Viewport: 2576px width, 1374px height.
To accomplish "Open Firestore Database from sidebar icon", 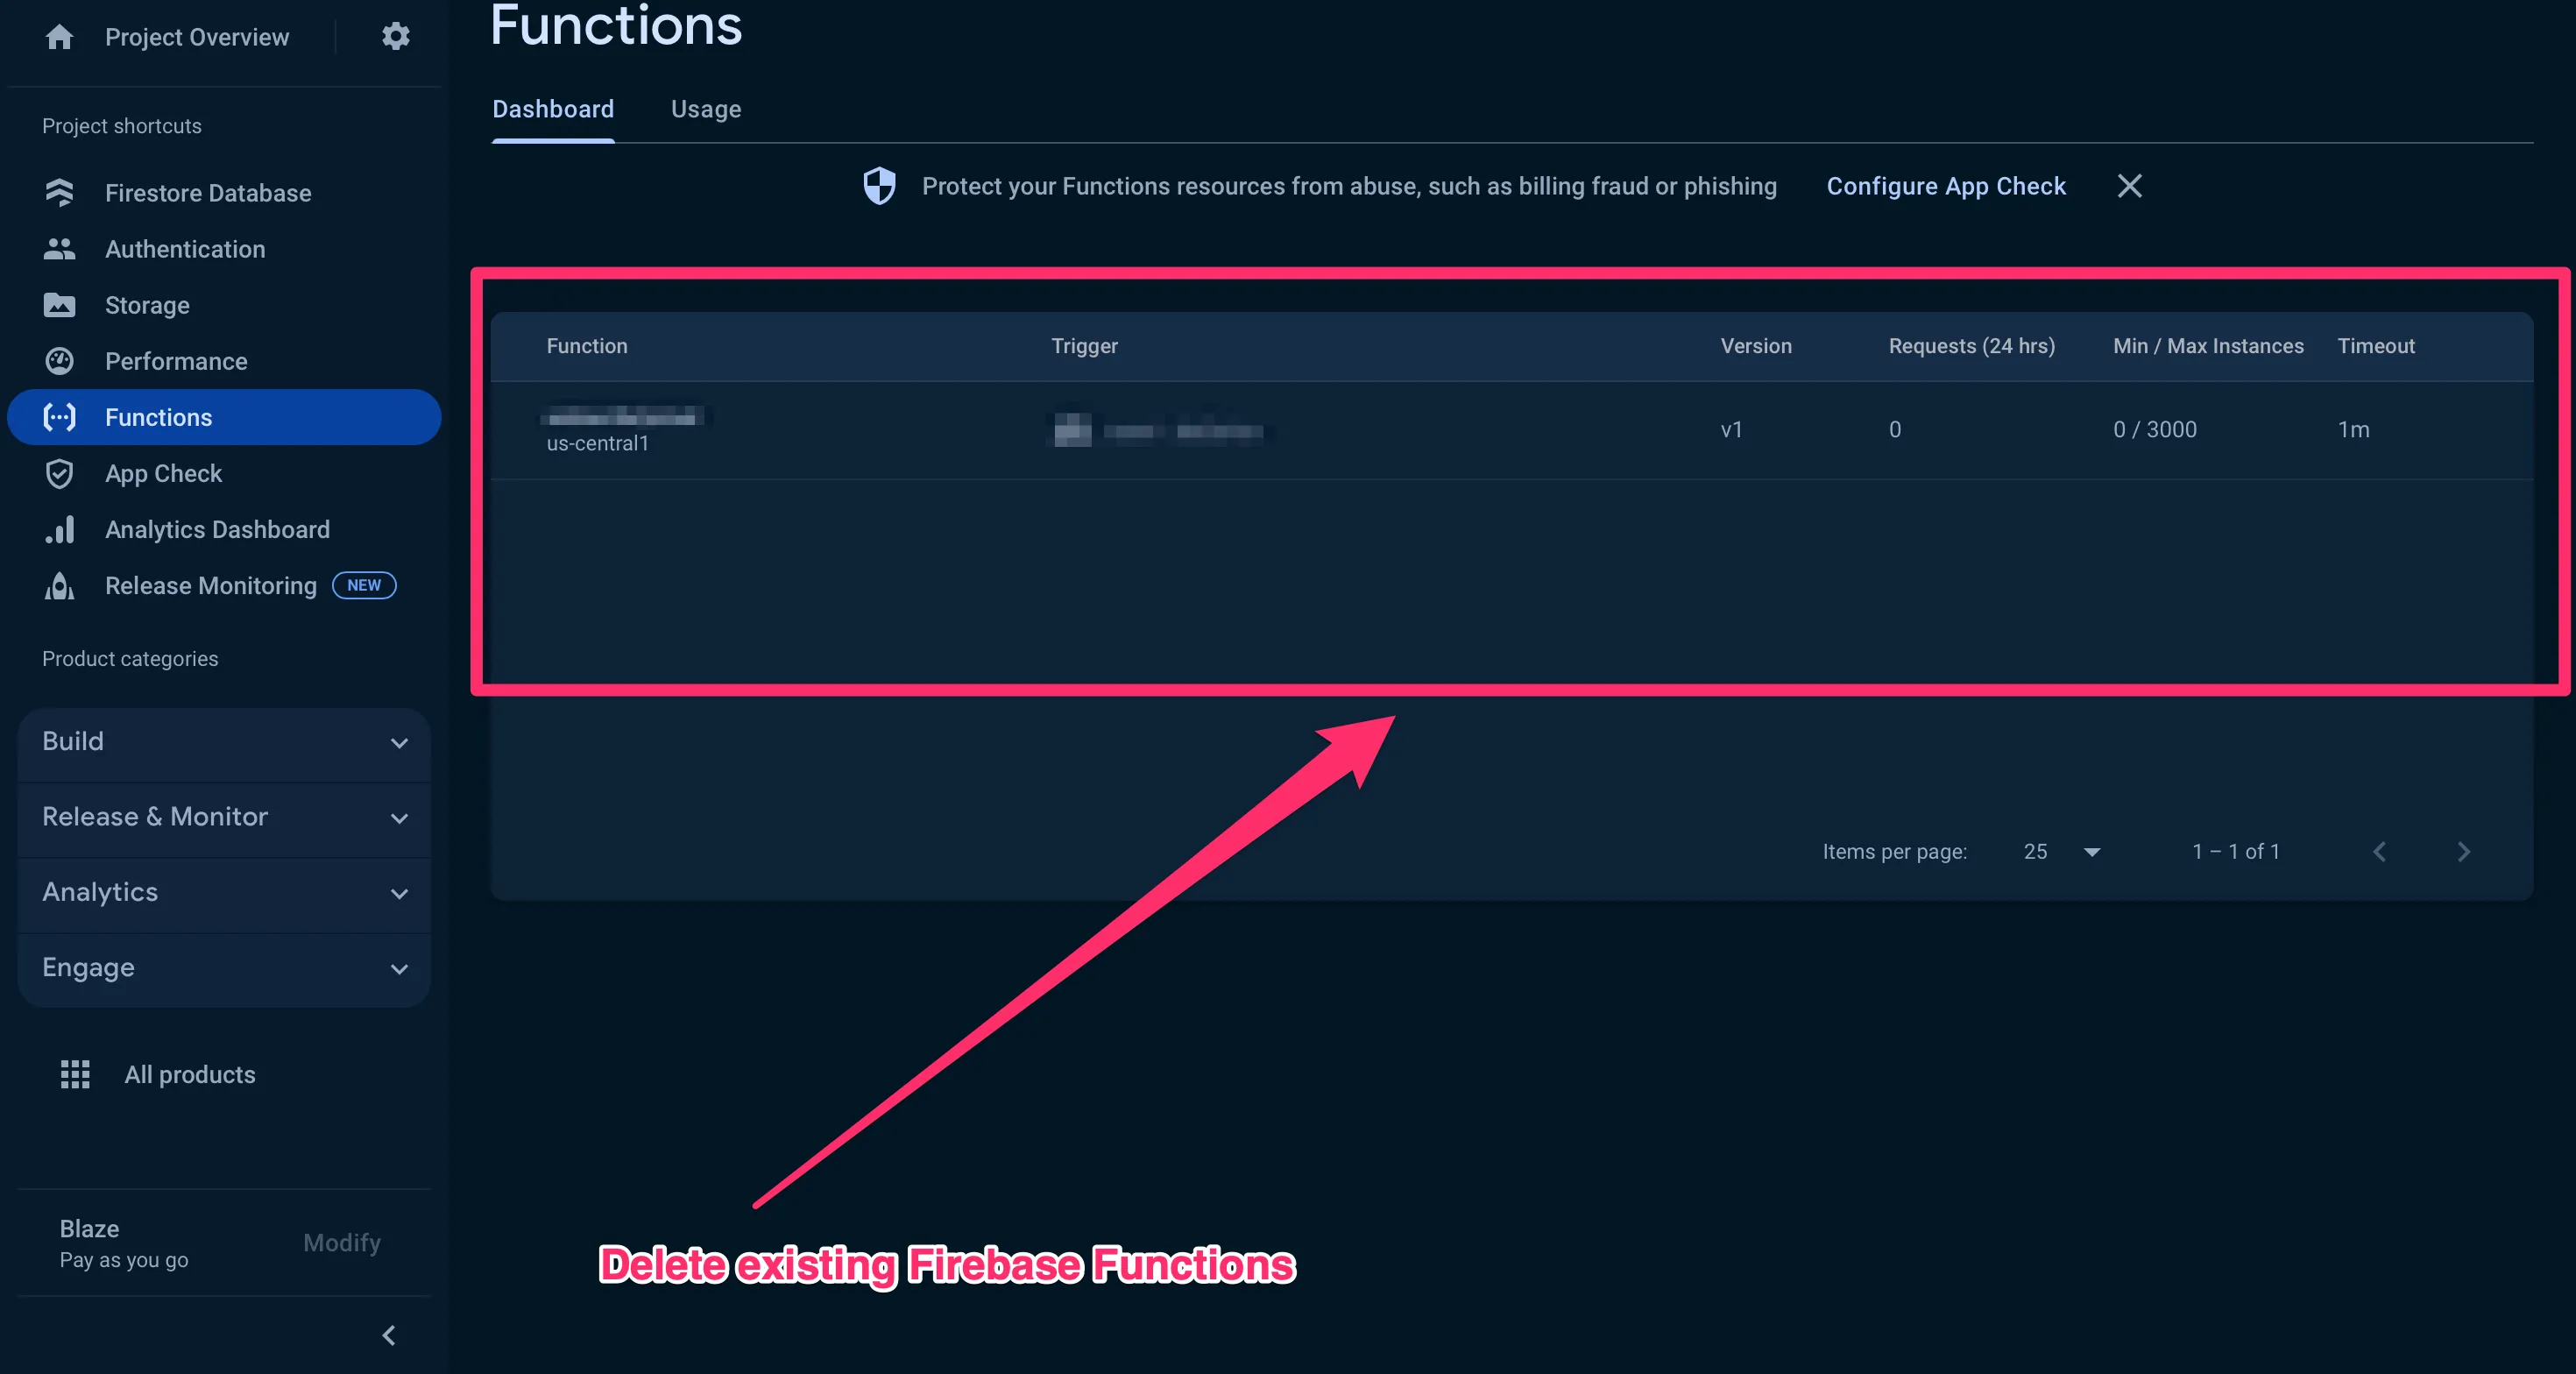I will click(x=60, y=192).
